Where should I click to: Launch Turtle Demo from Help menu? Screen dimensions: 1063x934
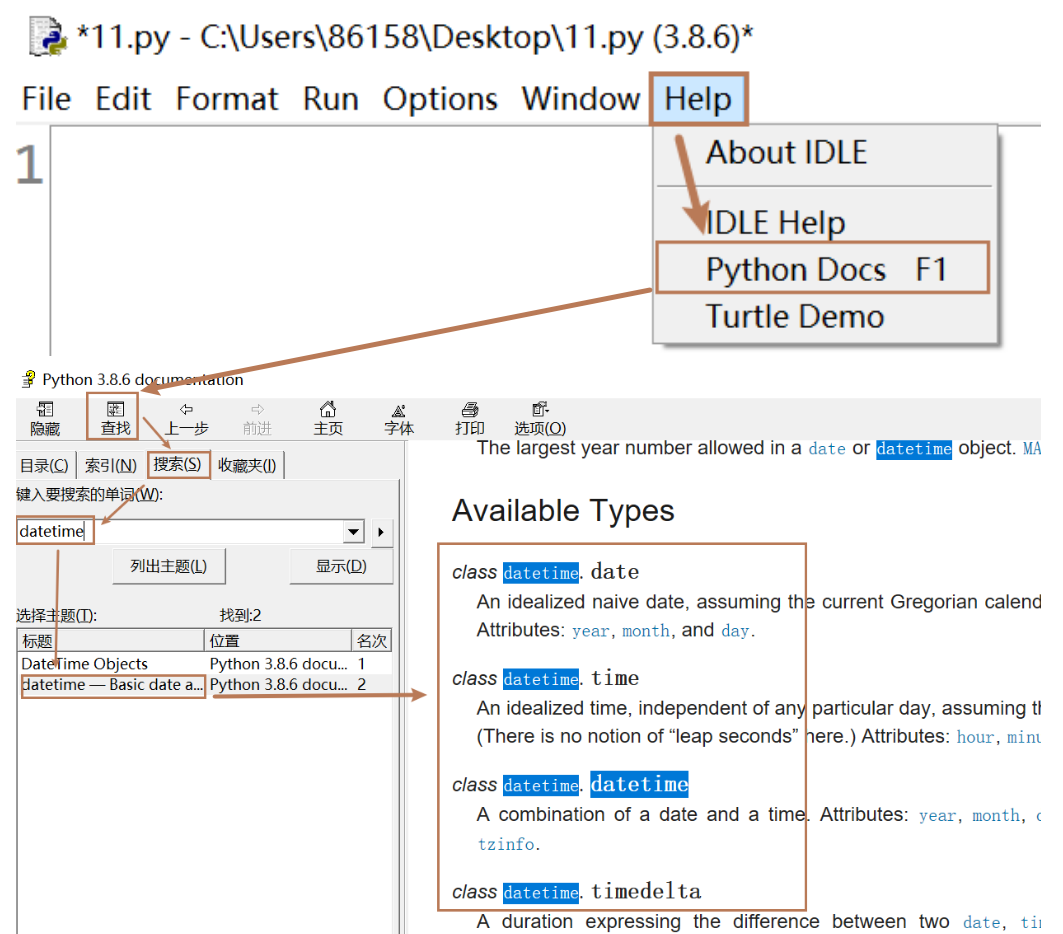(x=795, y=317)
